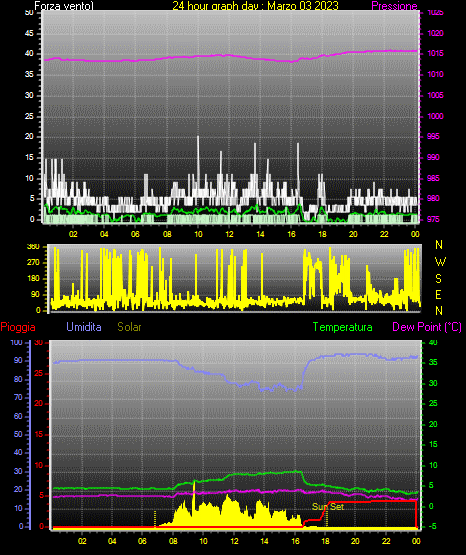Click the bottom "N" compass letter

pyautogui.click(x=439, y=310)
